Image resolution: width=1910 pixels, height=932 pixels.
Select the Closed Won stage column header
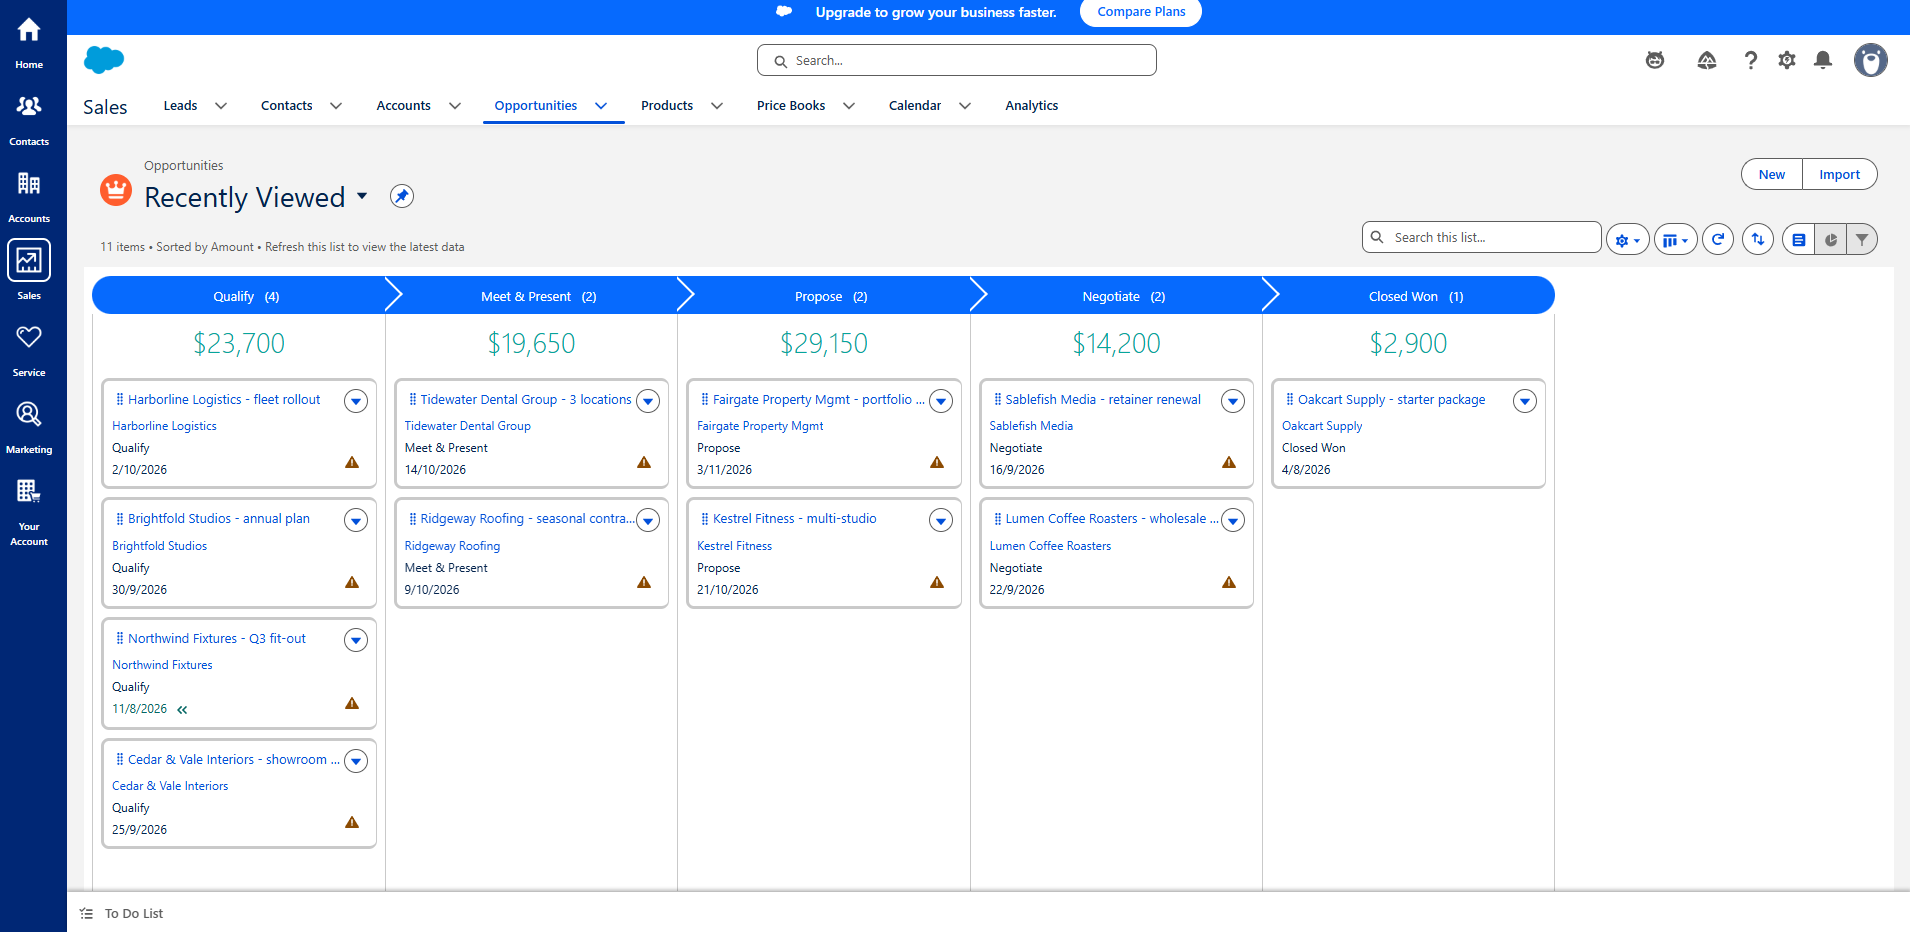pyautogui.click(x=1408, y=296)
